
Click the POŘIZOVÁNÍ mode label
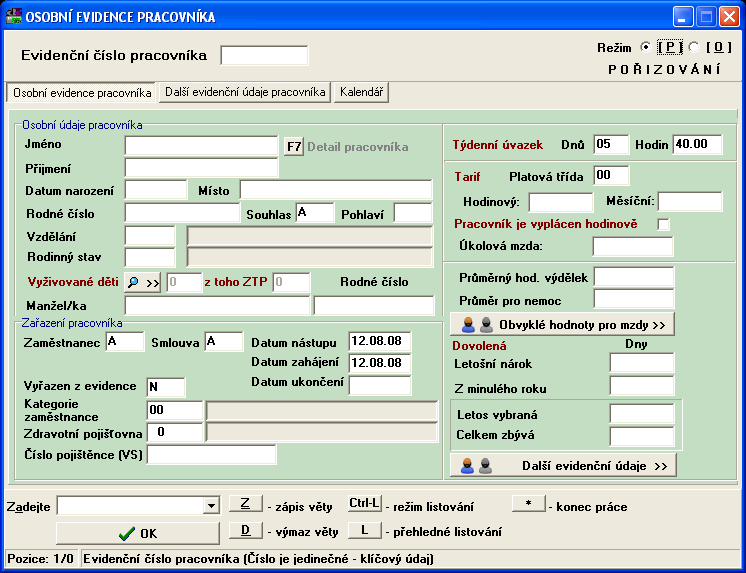tap(664, 69)
